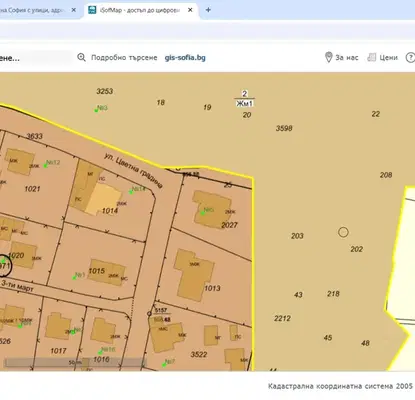415x400 pixels.
Task: Click the map icon beside Цени
Action: click(371, 57)
